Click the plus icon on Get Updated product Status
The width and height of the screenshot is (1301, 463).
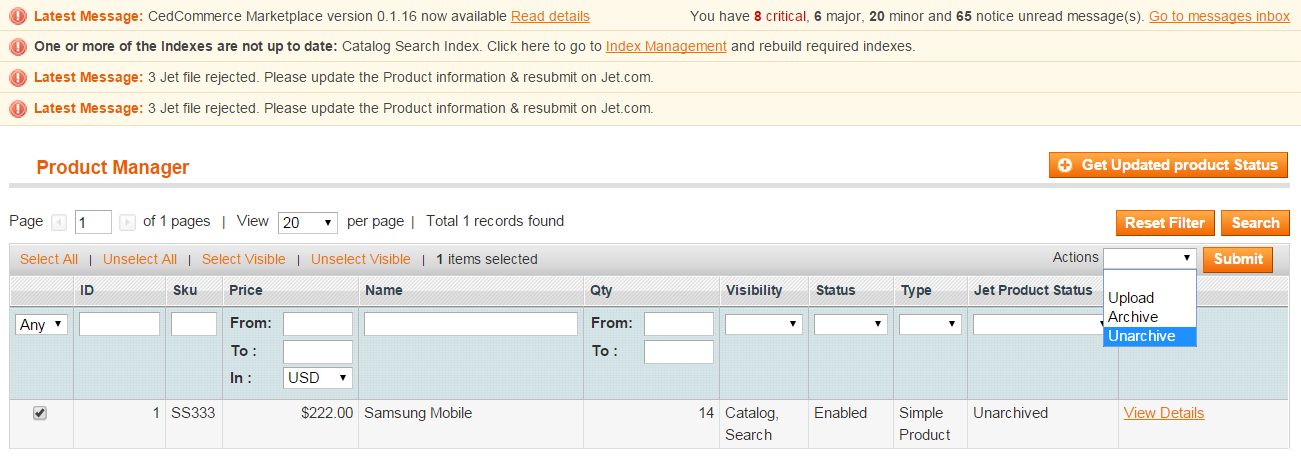pos(1065,165)
